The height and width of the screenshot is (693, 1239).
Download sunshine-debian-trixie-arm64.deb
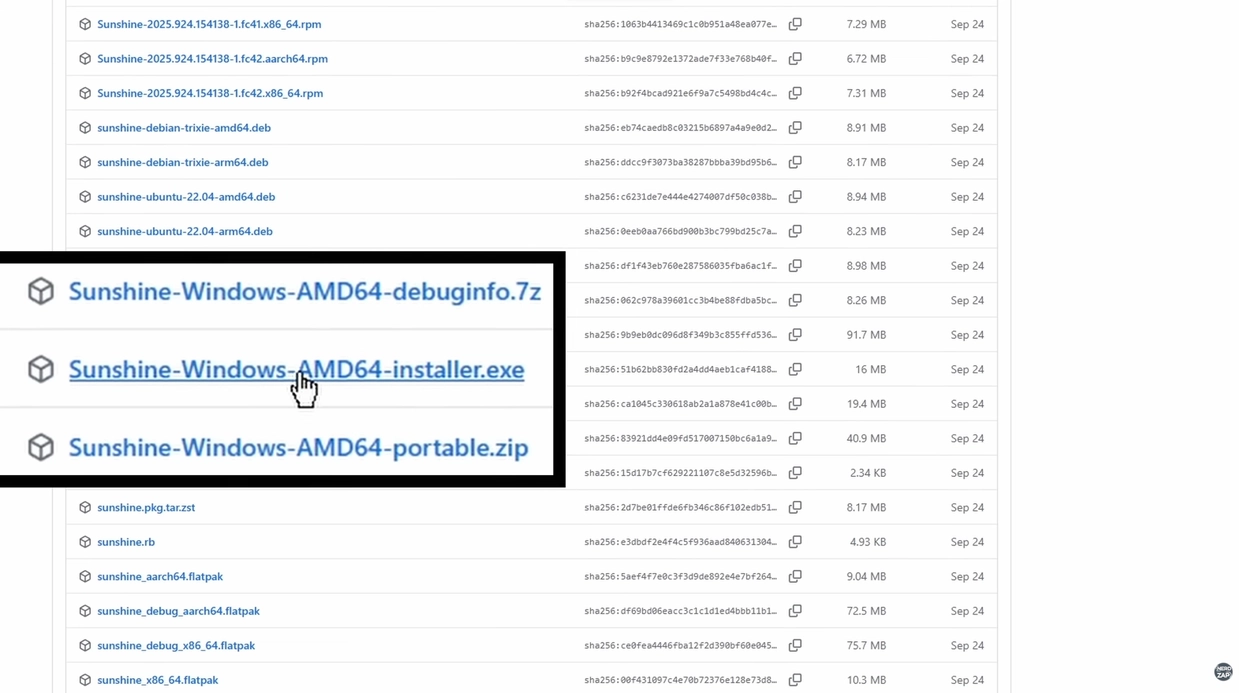point(182,162)
